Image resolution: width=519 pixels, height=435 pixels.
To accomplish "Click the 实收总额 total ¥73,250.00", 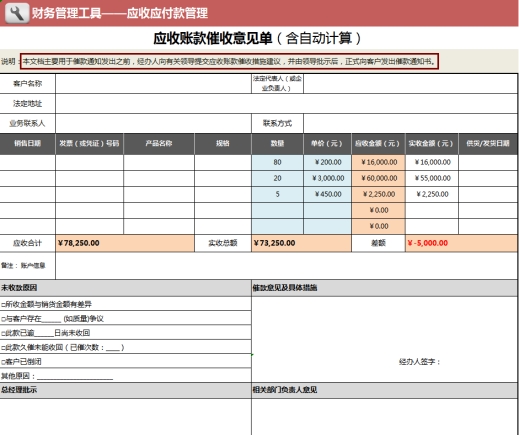I will (x=301, y=243).
